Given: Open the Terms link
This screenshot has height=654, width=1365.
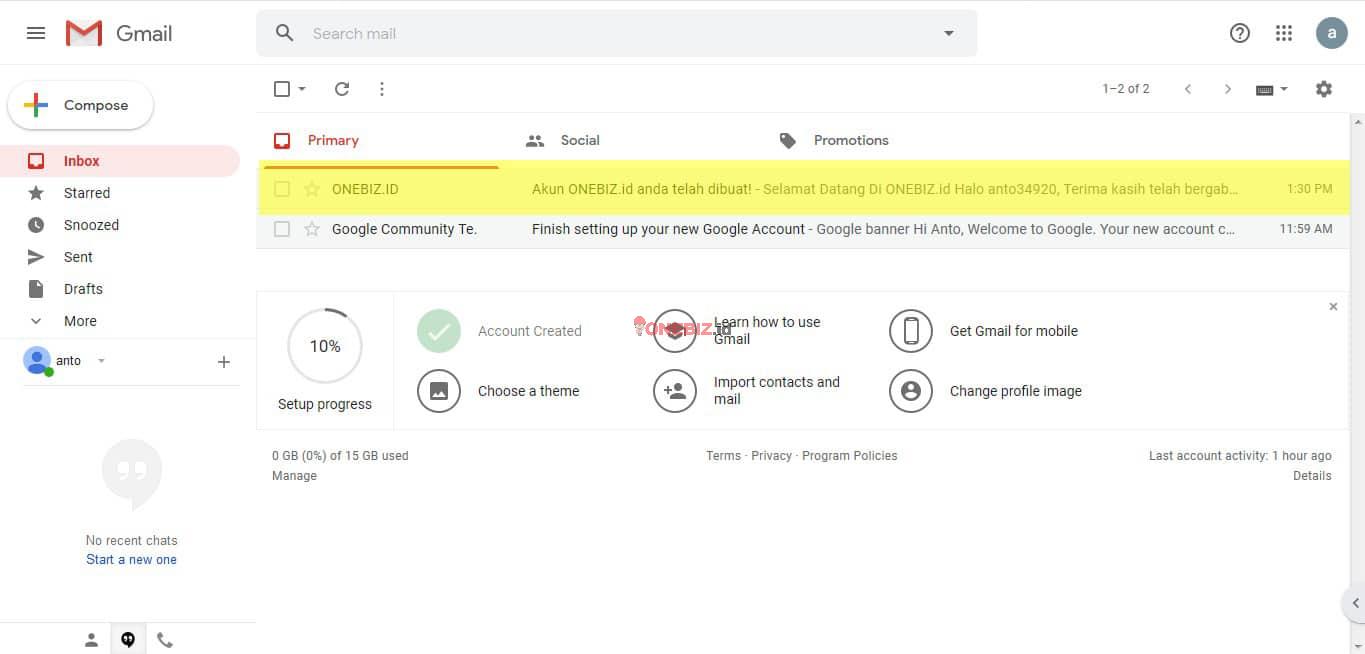Looking at the screenshot, I should (723, 456).
